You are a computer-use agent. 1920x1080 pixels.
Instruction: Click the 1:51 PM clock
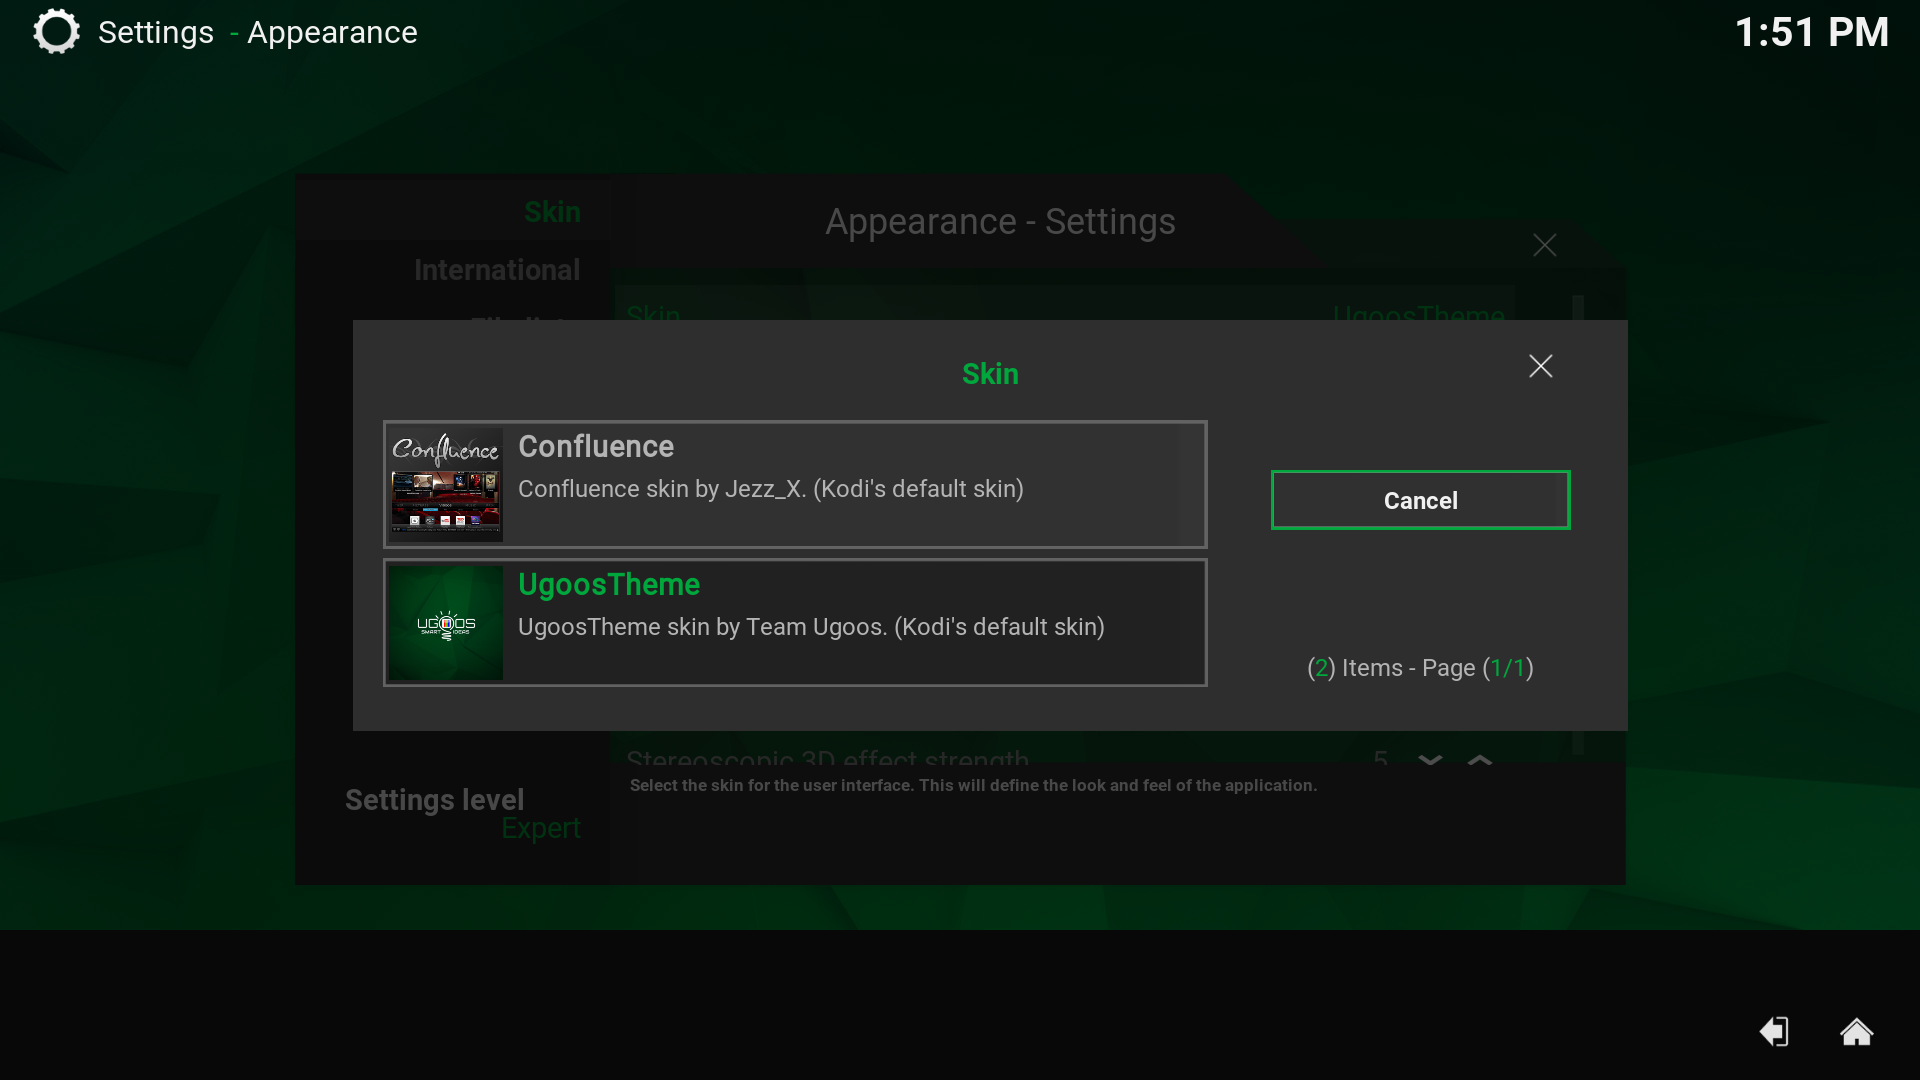(x=1811, y=32)
